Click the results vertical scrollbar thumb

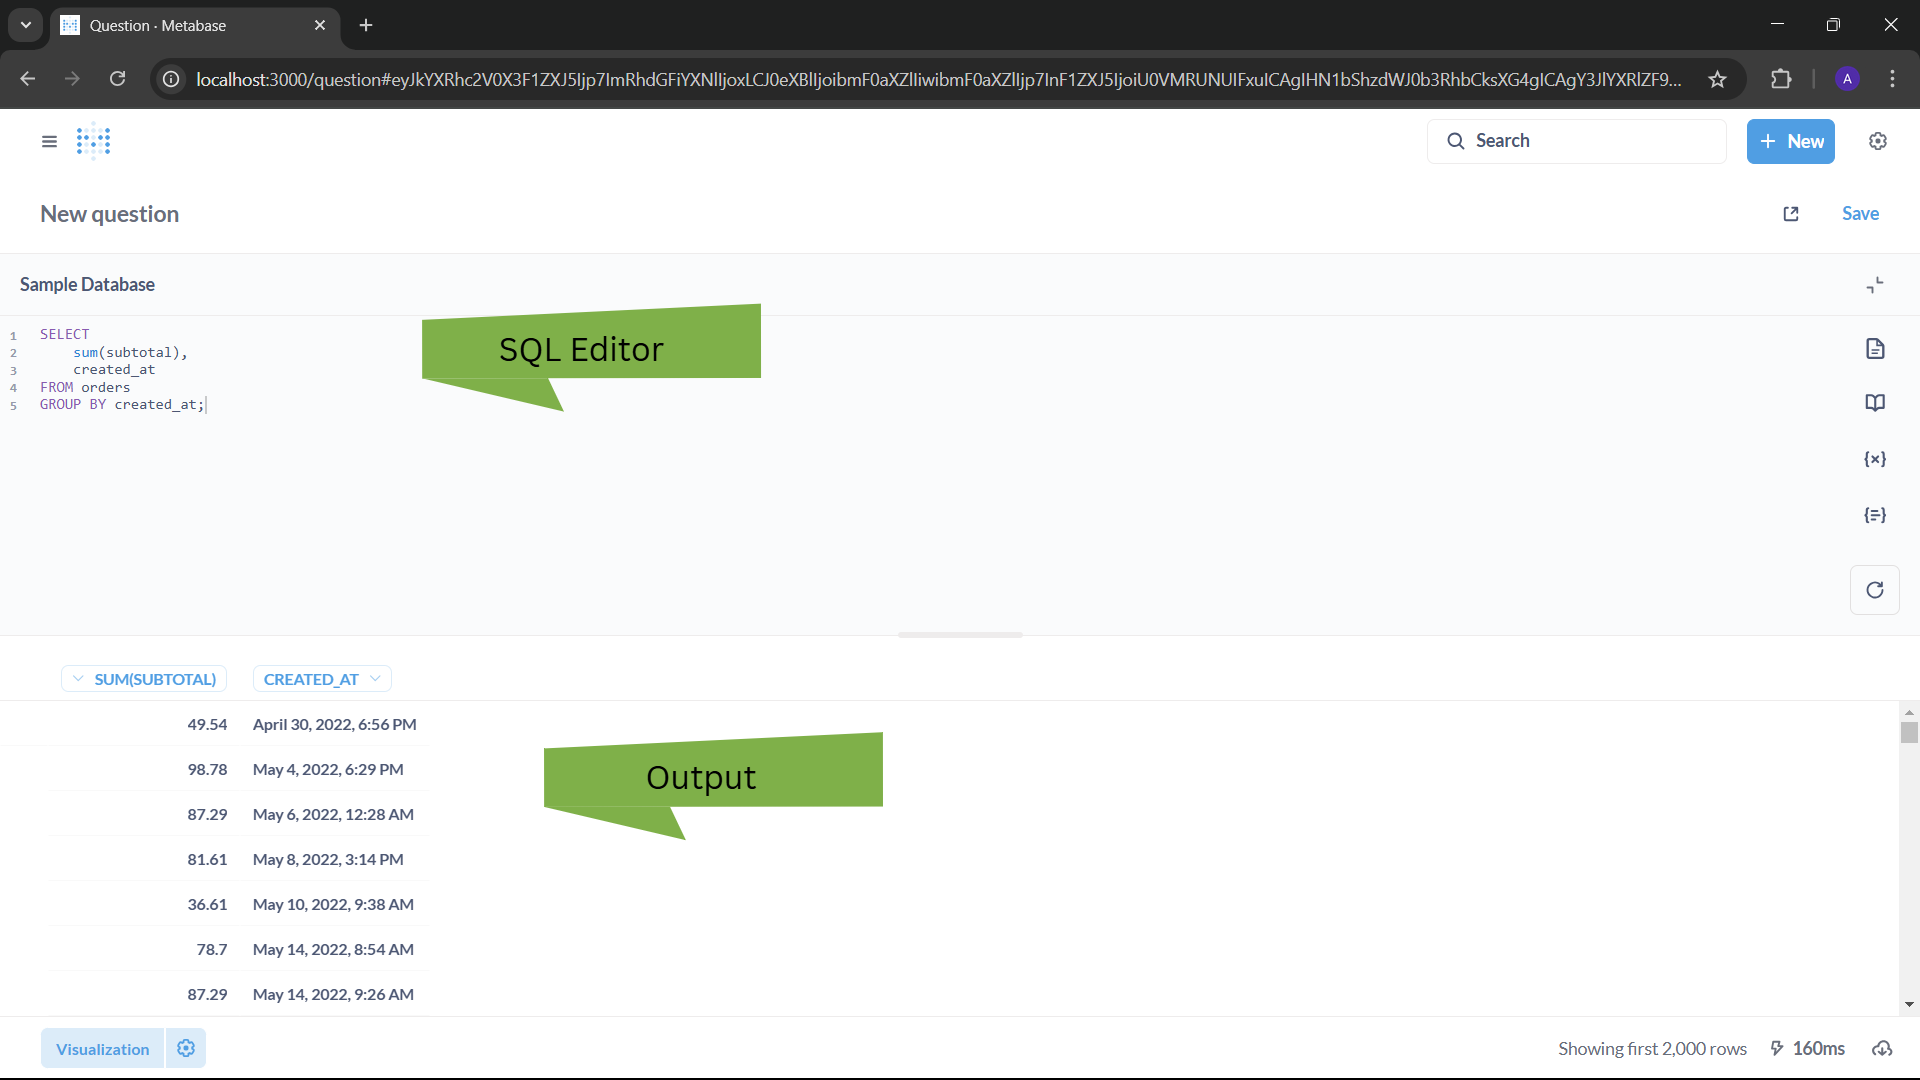click(1909, 733)
